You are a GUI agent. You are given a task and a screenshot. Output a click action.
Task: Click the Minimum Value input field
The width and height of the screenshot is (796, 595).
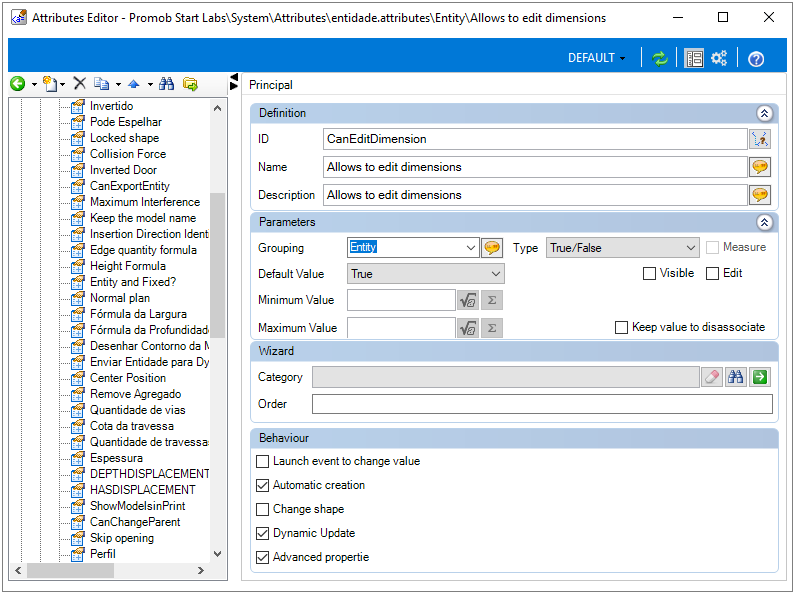coord(401,301)
